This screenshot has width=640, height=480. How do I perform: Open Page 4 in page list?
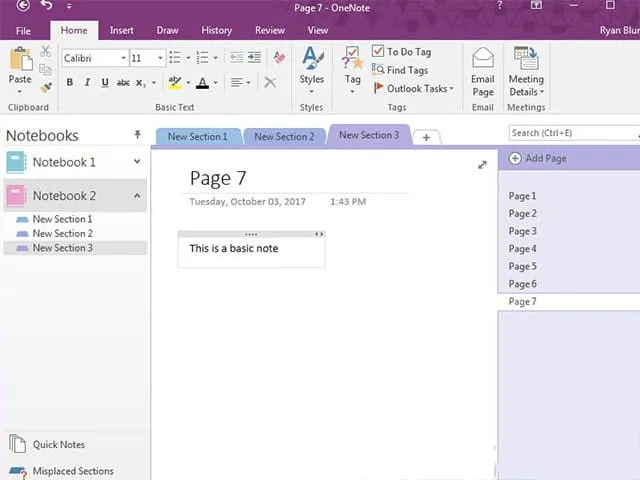[522, 249]
